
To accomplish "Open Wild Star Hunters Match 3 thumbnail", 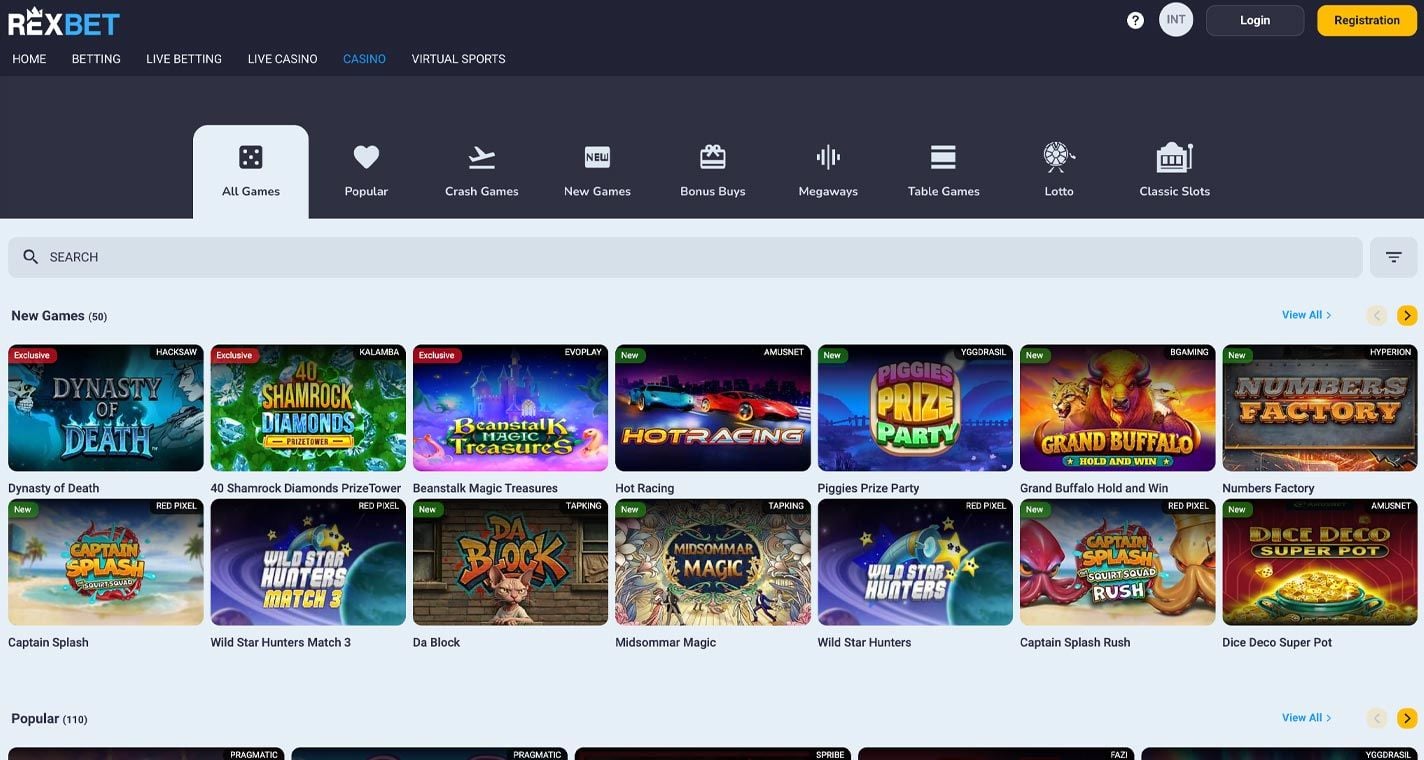I will 308,562.
